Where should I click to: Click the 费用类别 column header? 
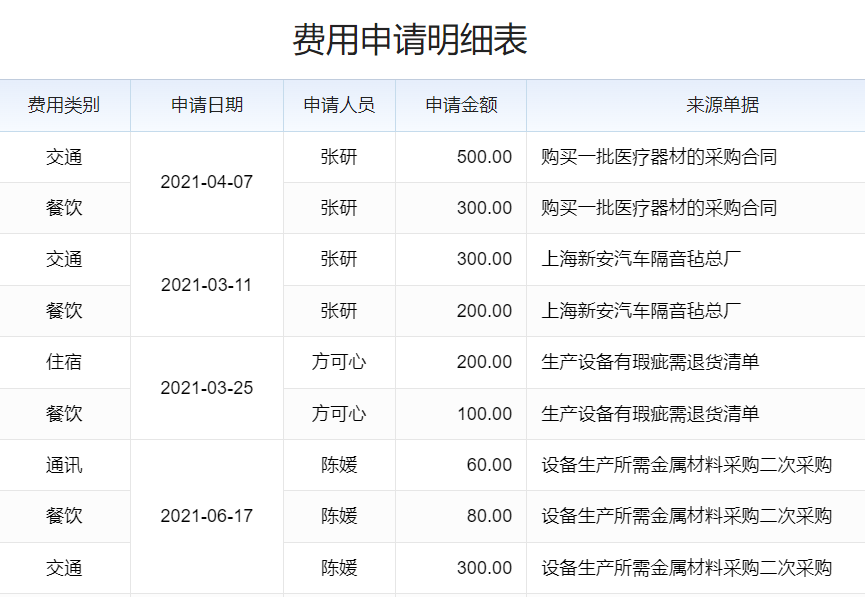(x=64, y=105)
